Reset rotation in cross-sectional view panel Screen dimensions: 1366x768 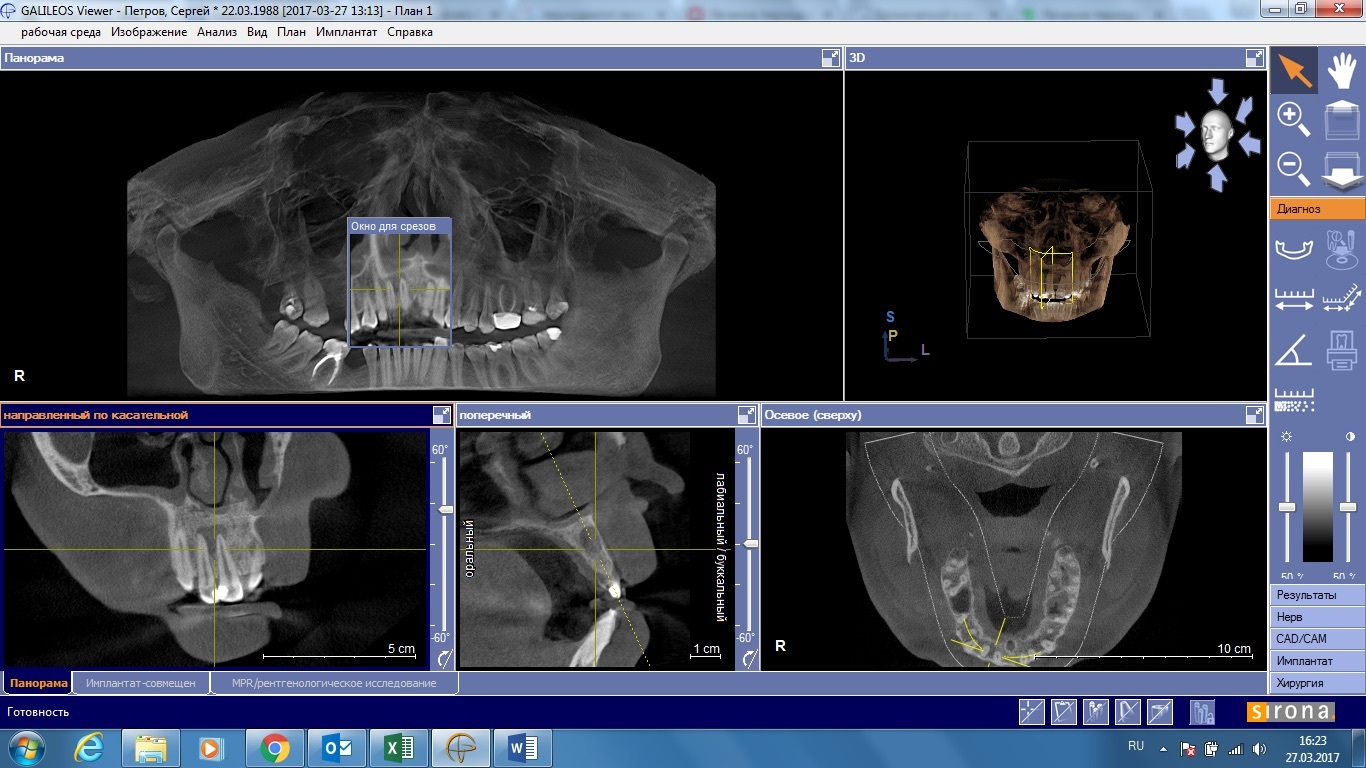(x=748, y=658)
